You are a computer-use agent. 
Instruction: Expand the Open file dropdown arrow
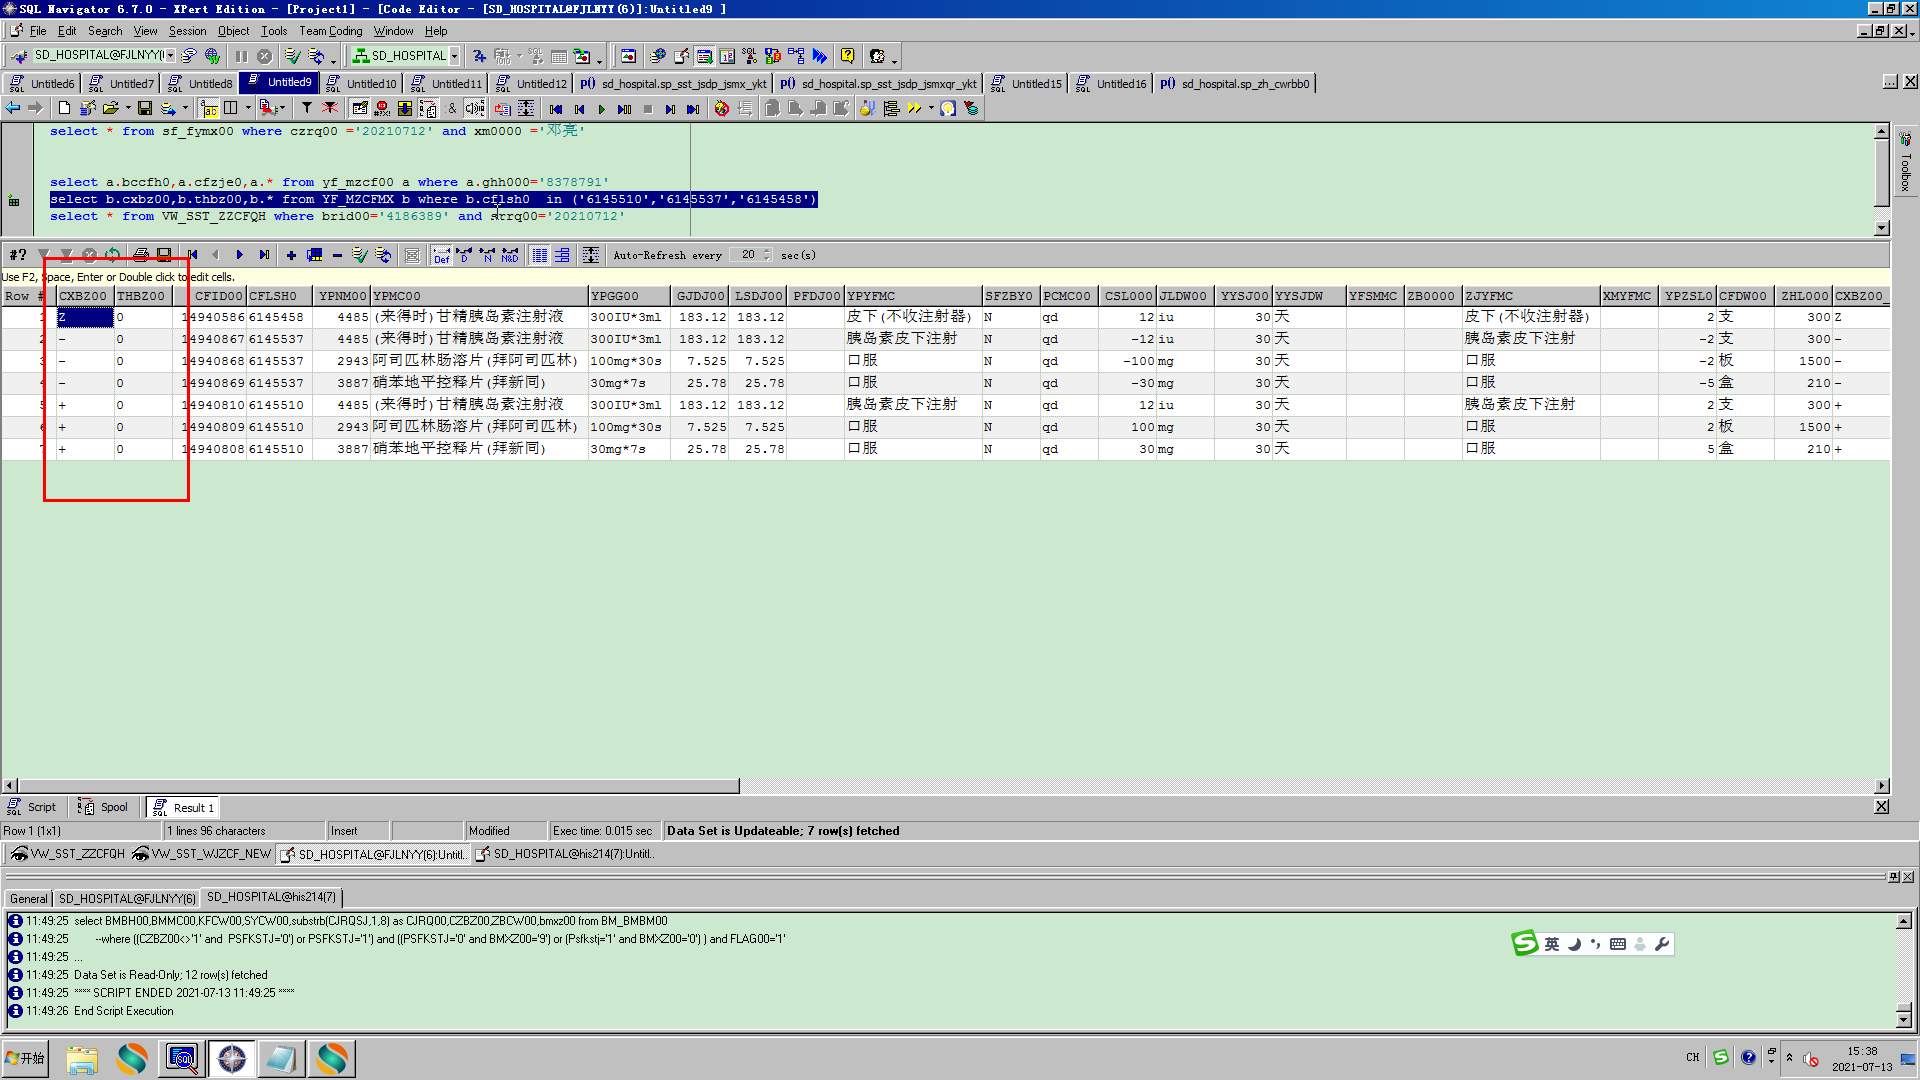(x=128, y=108)
